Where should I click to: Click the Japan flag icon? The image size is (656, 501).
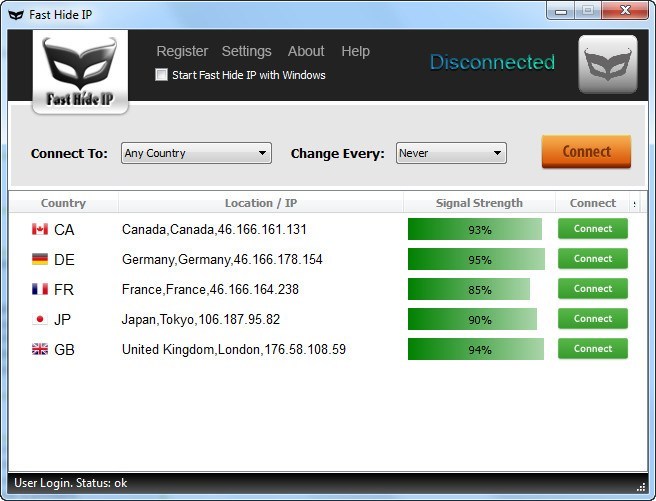click(x=40, y=319)
